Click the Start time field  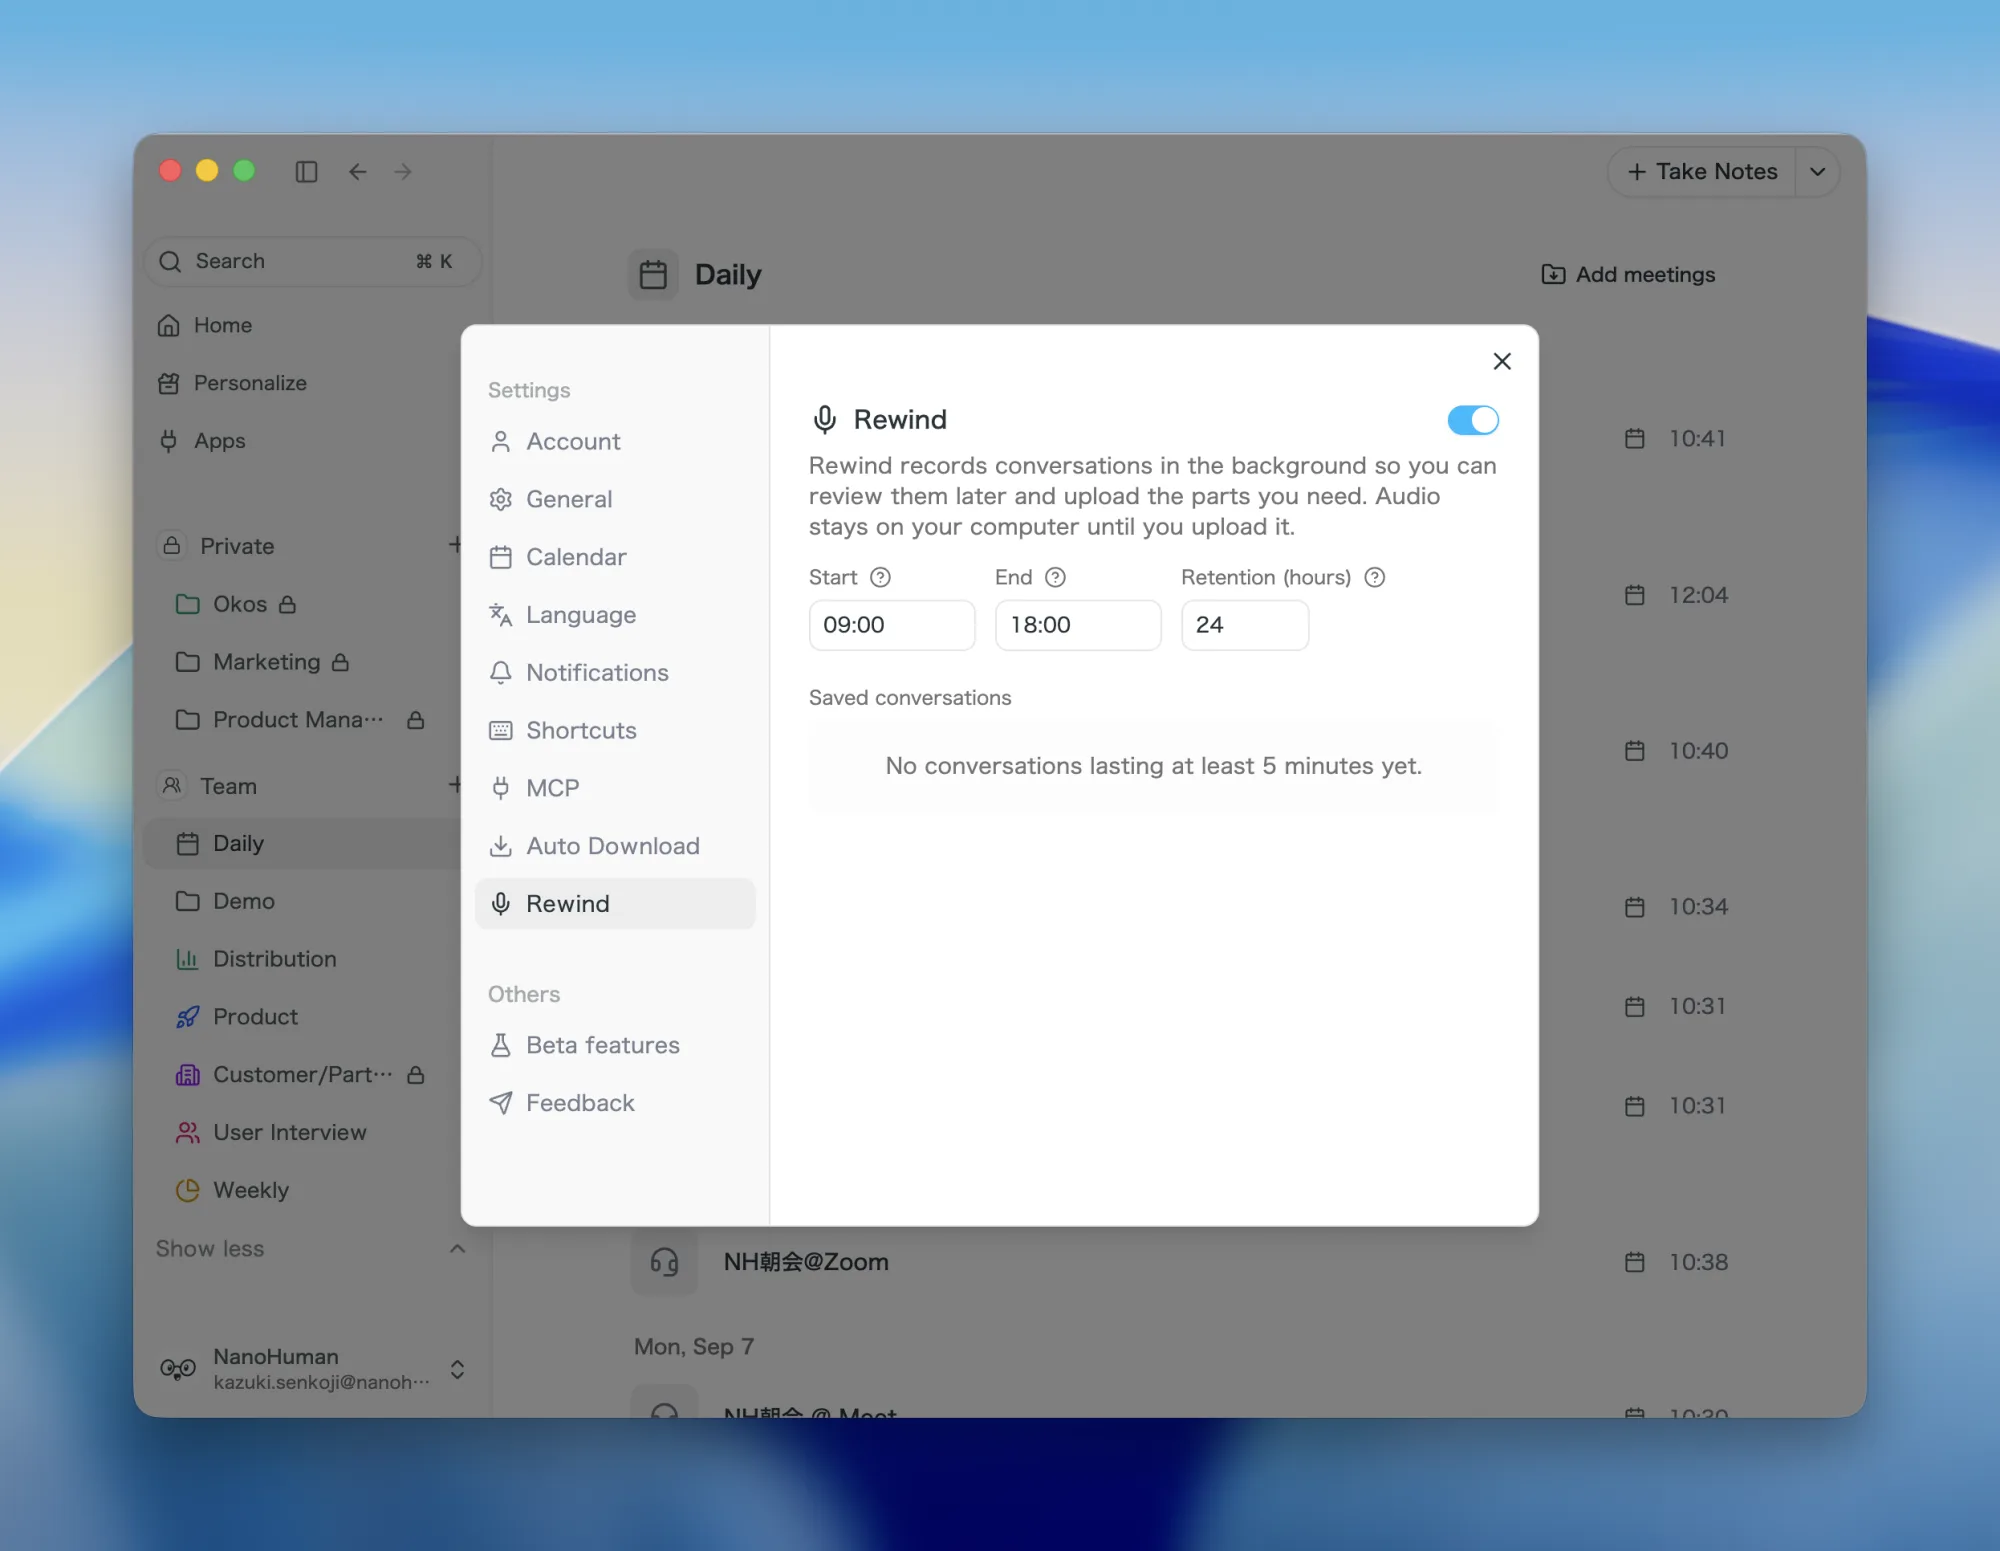[891, 625]
